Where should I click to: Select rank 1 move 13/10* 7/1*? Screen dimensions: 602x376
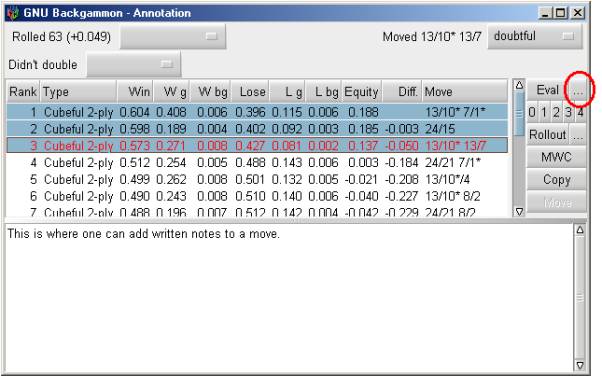click(x=257, y=112)
